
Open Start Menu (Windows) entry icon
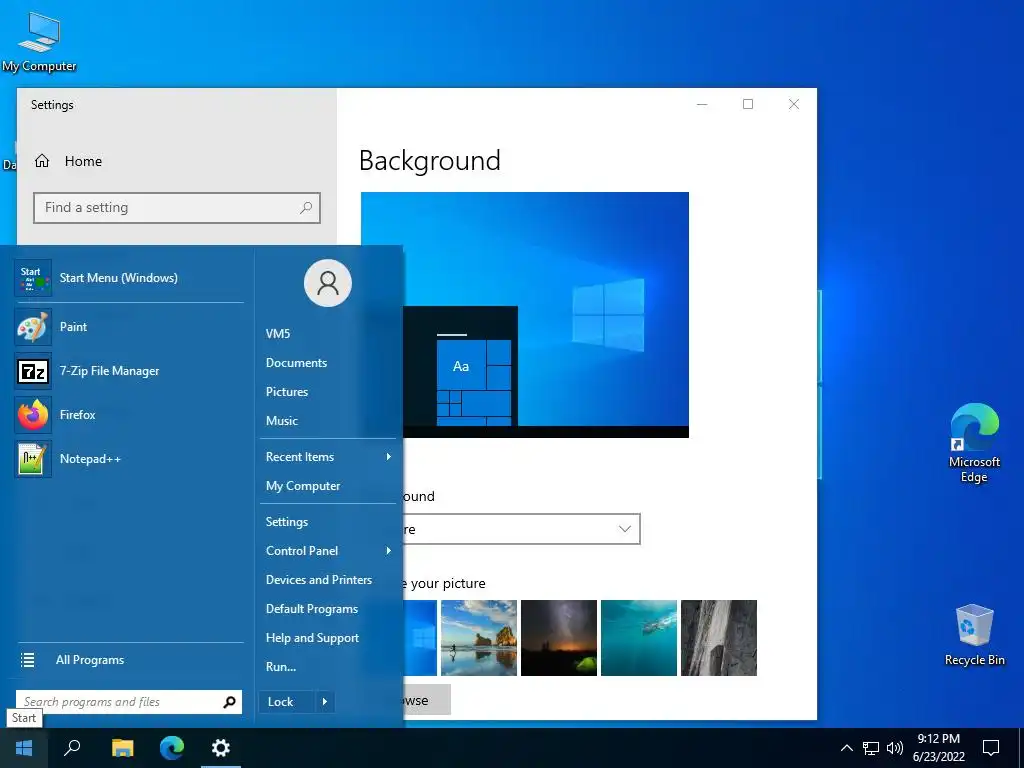point(33,278)
